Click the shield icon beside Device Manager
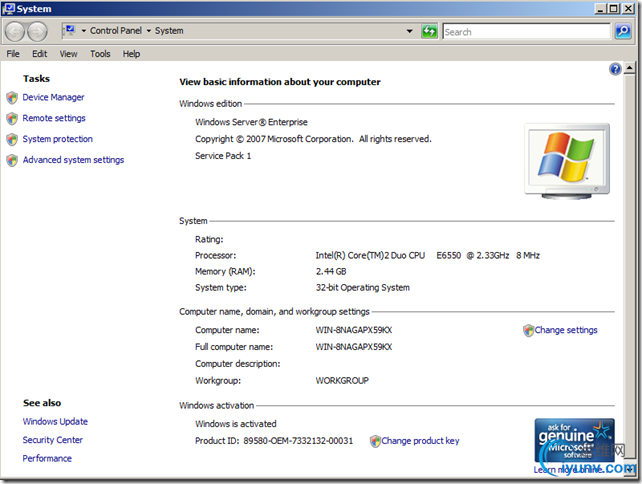Screen dimensions: 642x484 click(12, 97)
